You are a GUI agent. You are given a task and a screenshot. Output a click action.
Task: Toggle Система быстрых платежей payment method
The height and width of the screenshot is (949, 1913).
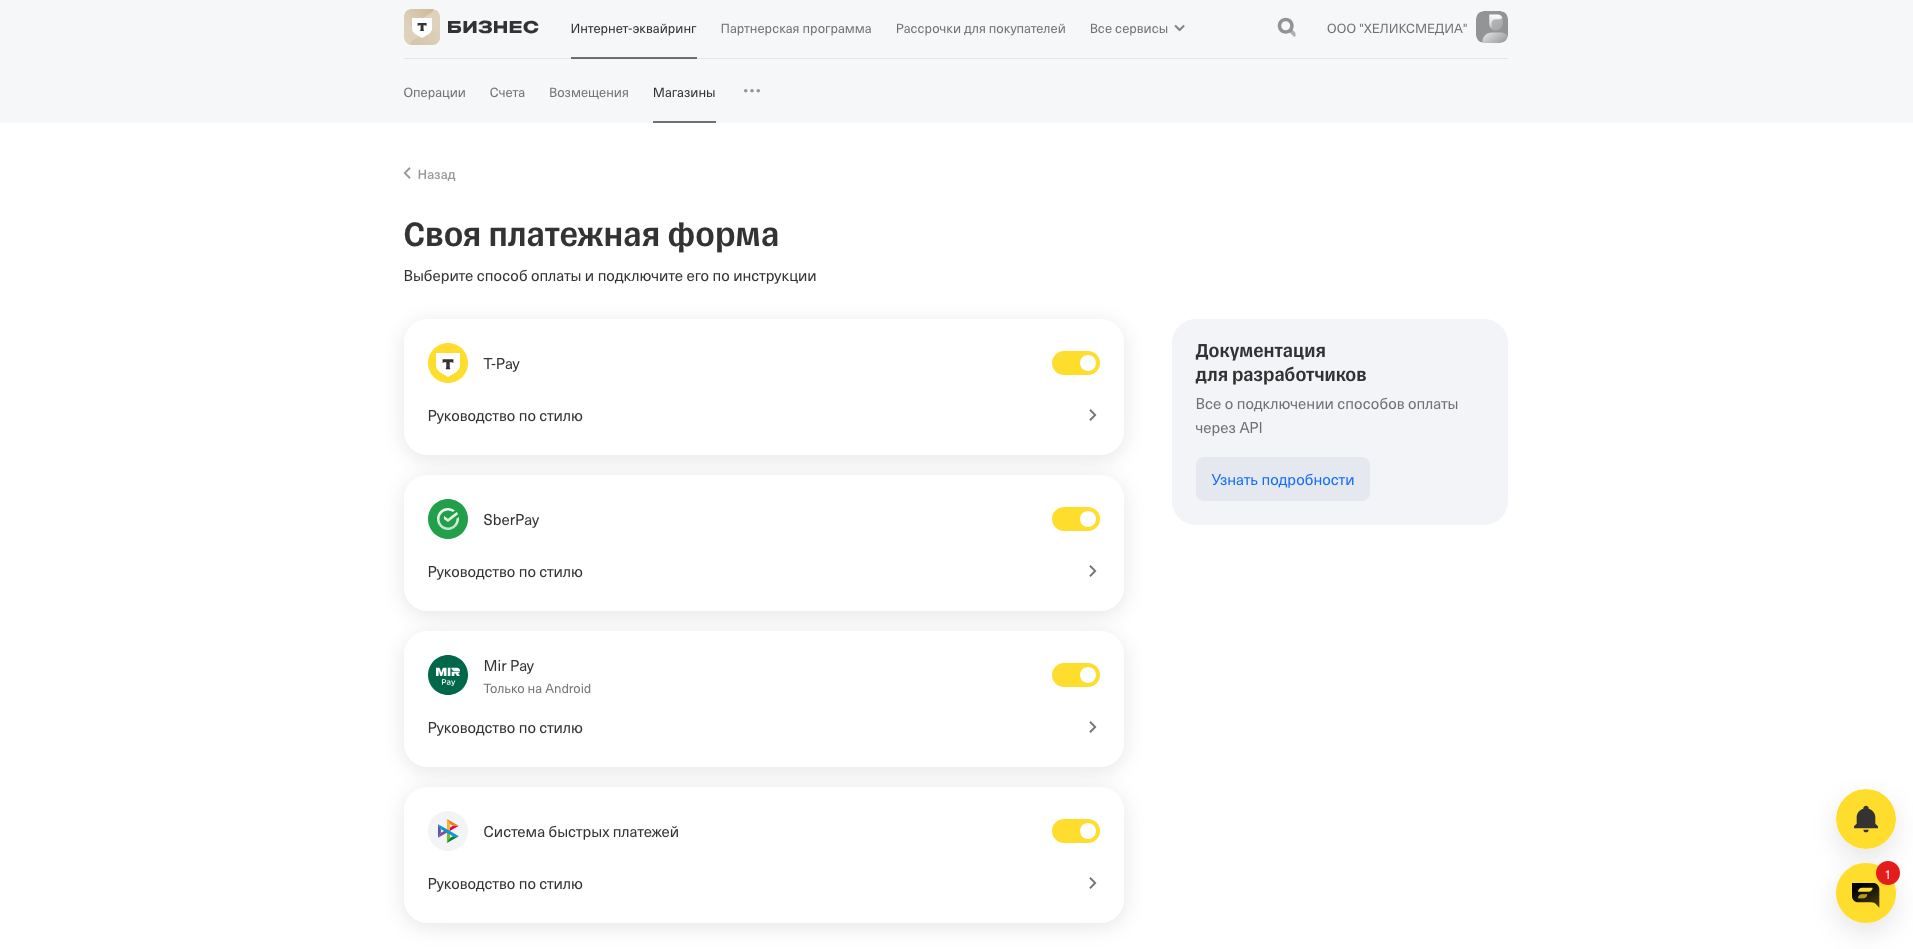pyautogui.click(x=1075, y=831)
